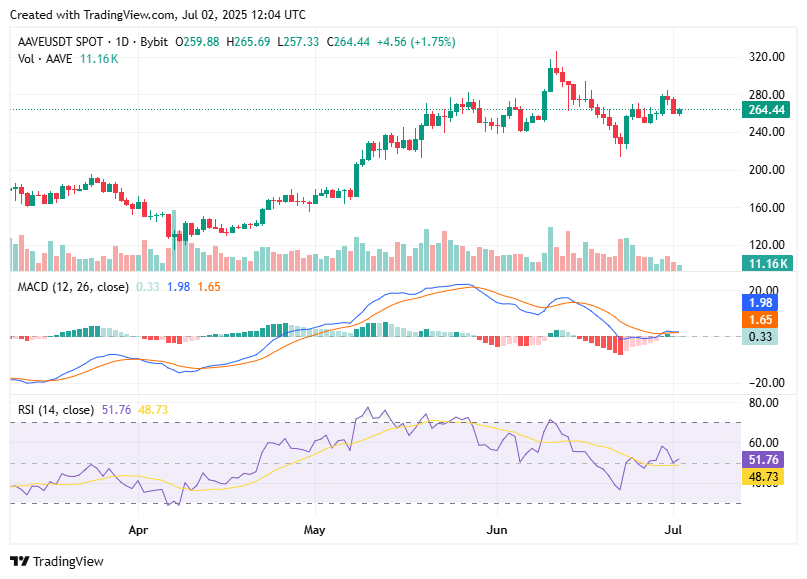Click the orange 1.65 signal value tag
The image size is (807, 579).
point(762,318)
